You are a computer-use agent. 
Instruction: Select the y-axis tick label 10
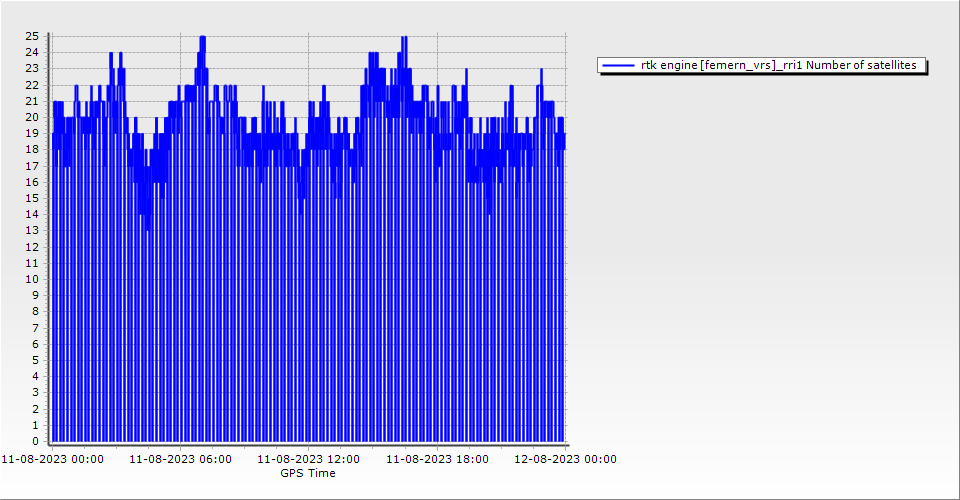pyautogui.click(x=32, y=279)
